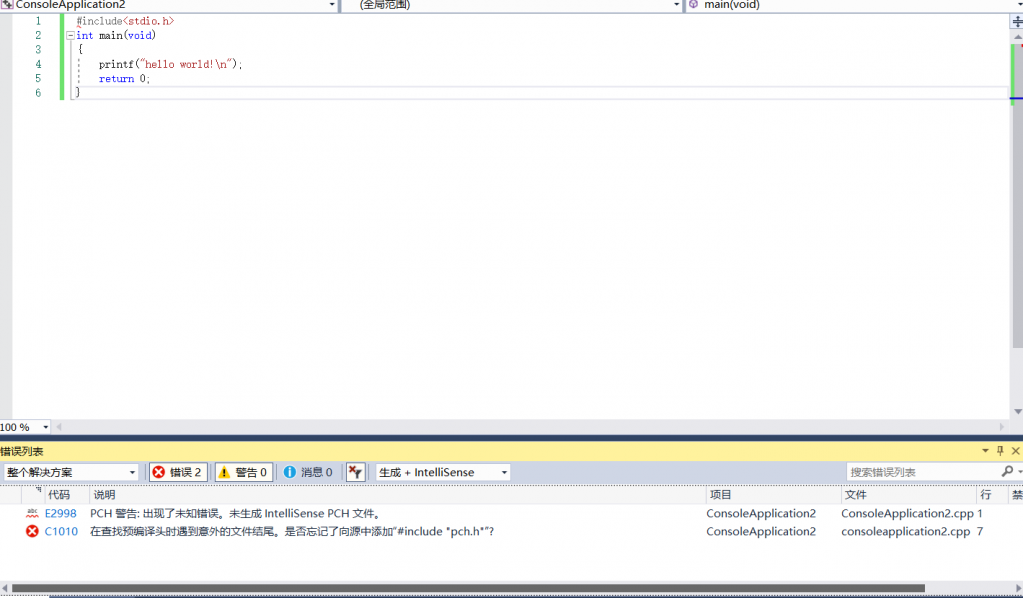Click the error list scroll right arrow
Image resolution: width=1023 pixels, height=598 pixels.
click(1017, 588)
